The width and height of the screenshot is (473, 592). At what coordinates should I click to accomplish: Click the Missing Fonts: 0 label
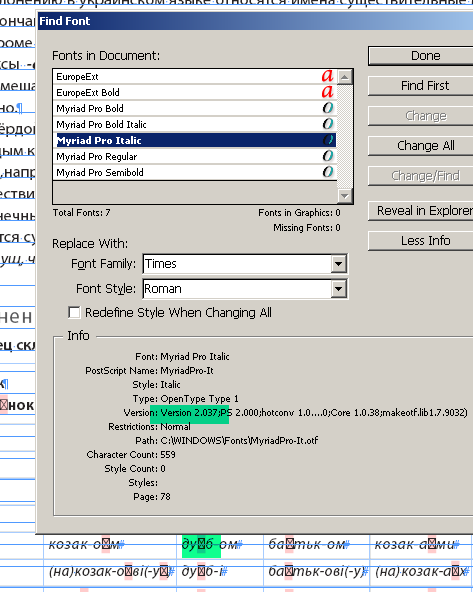(x=307, y=228)
